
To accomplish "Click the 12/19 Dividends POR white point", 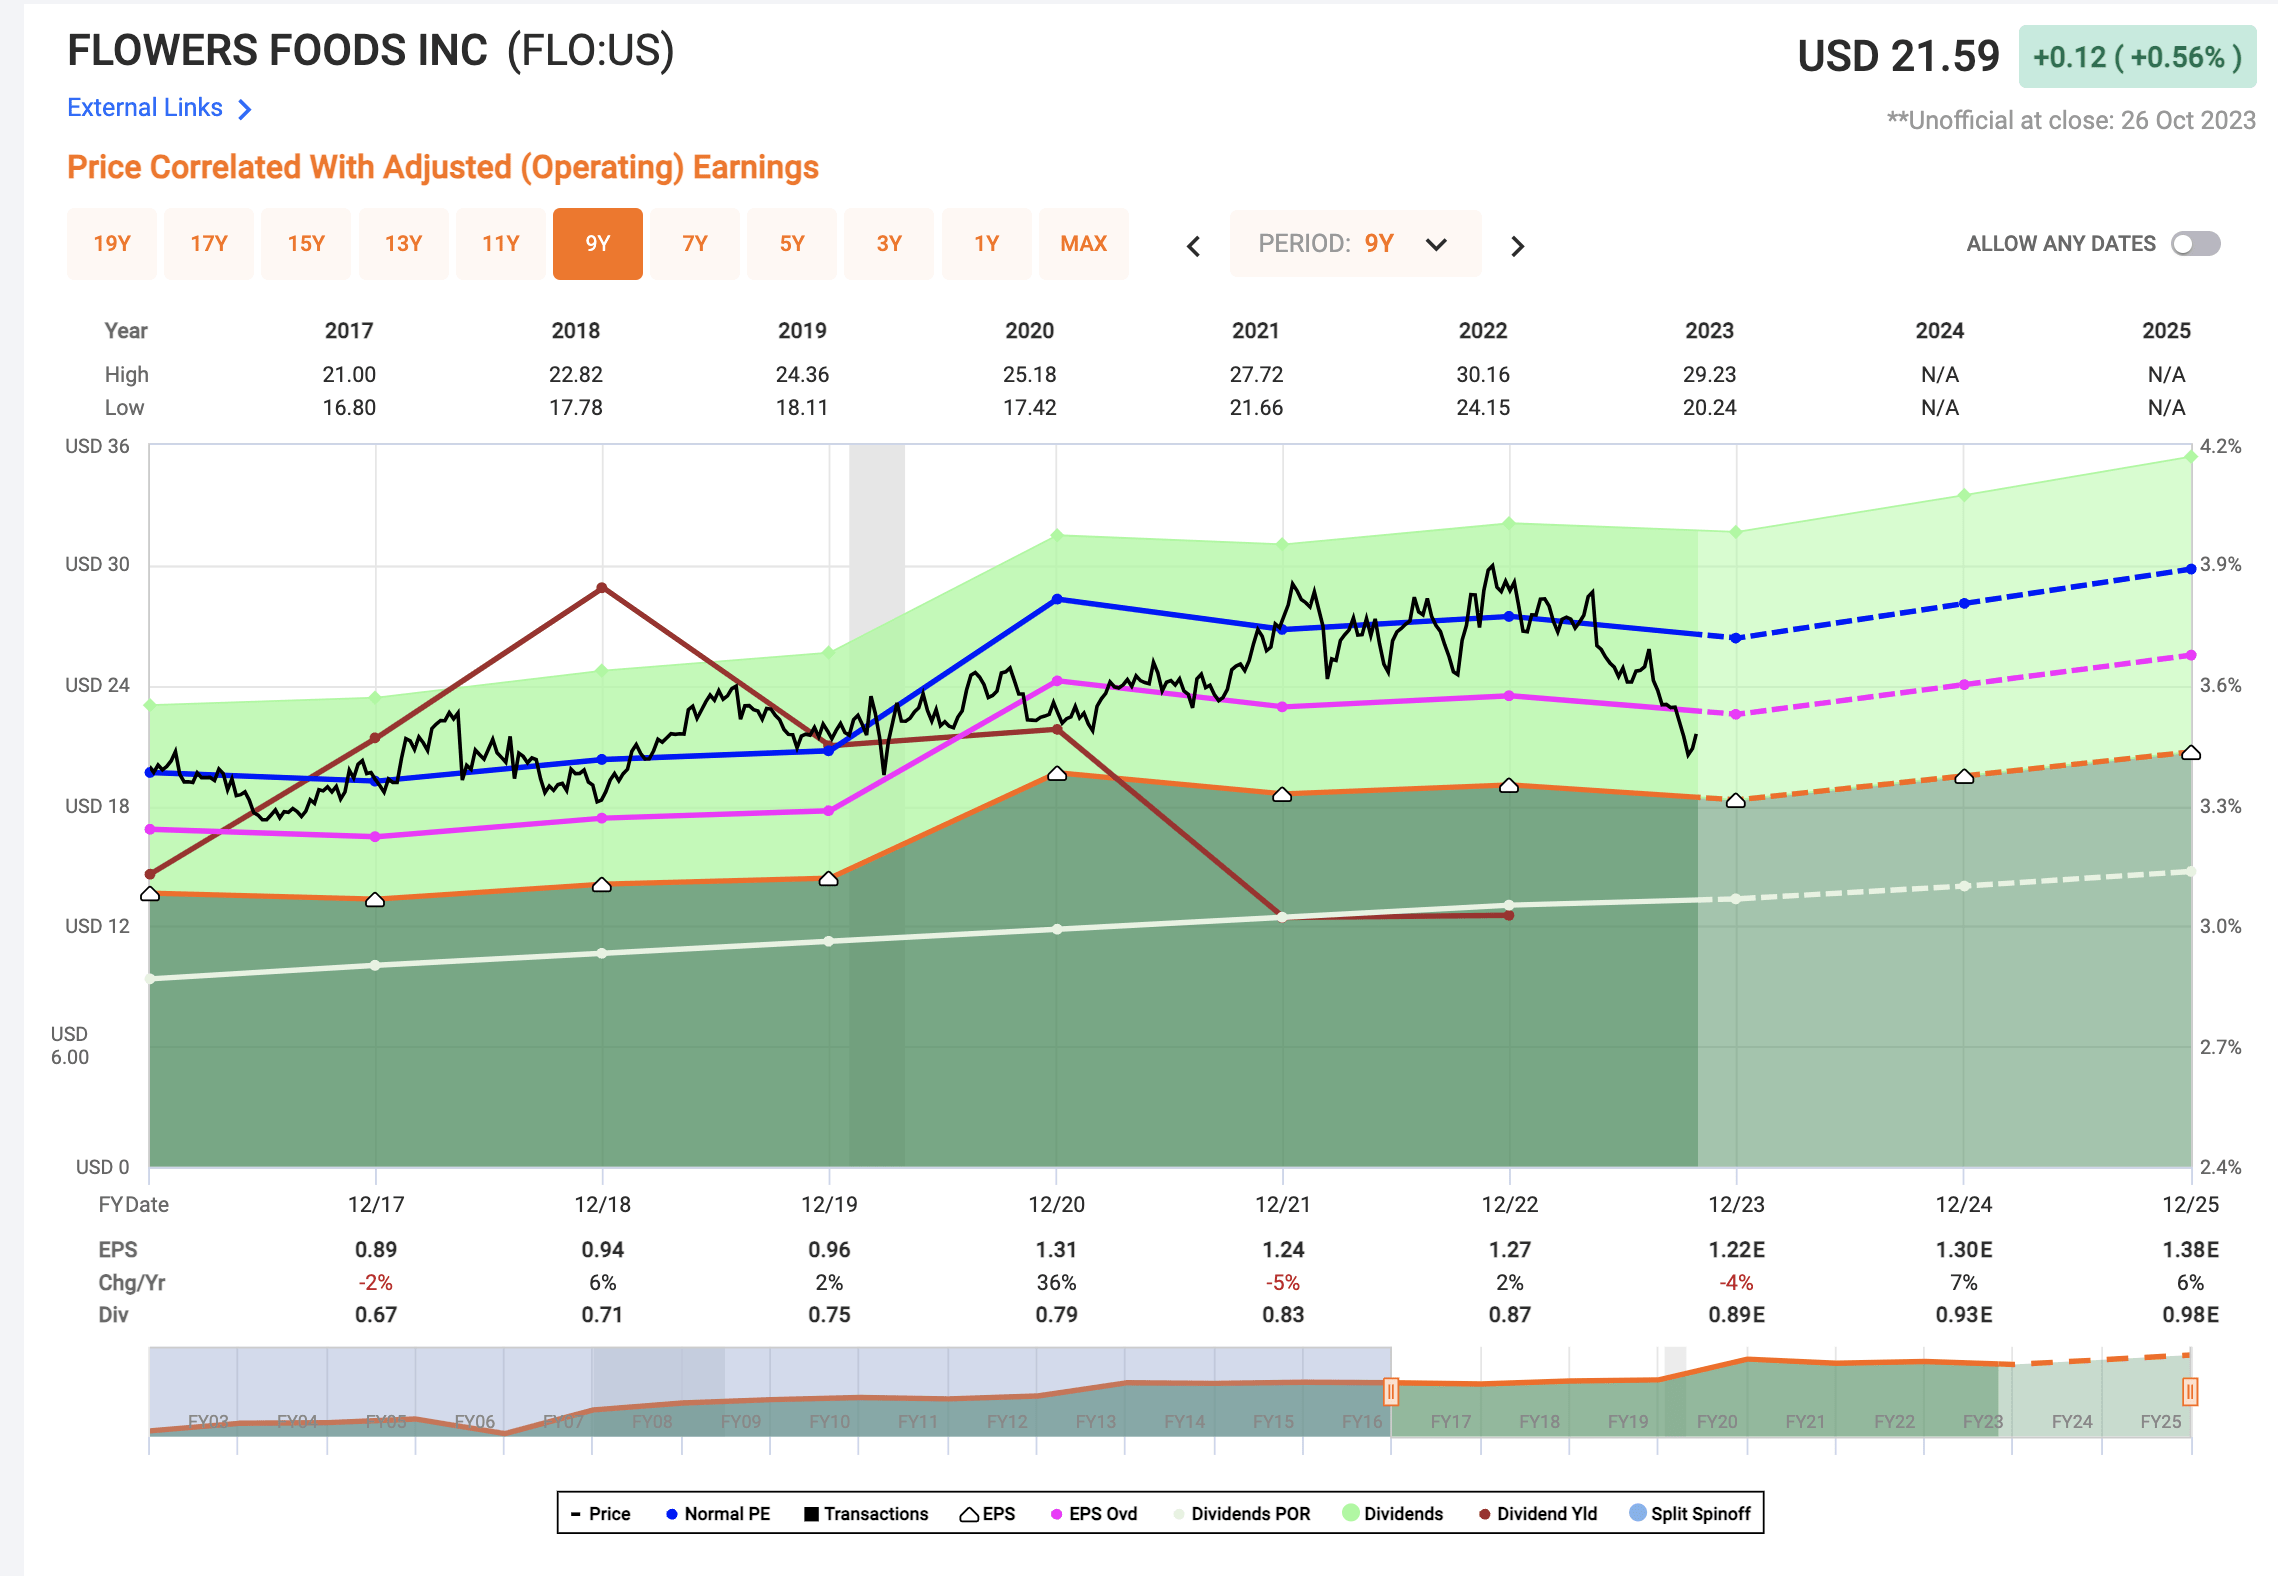I will pyautogui.click(x=829, y=941).
